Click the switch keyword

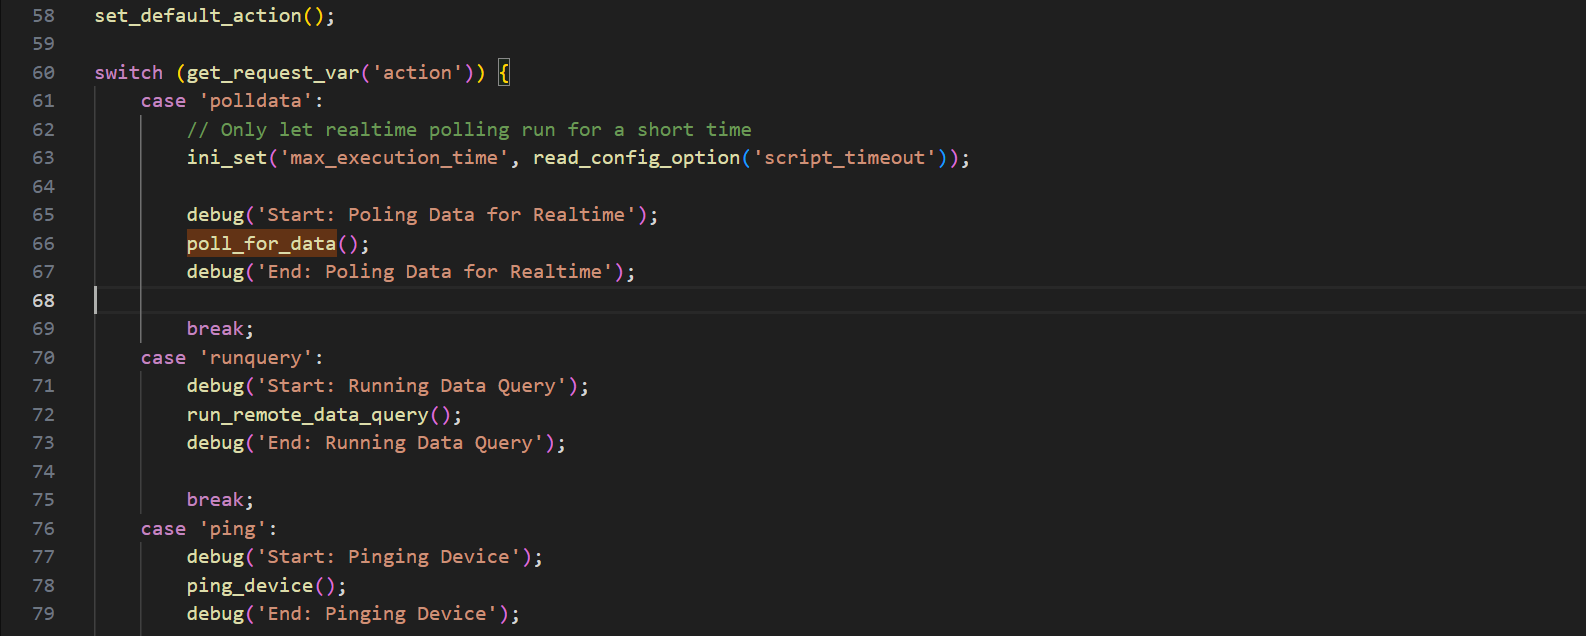tap(129, 73)
